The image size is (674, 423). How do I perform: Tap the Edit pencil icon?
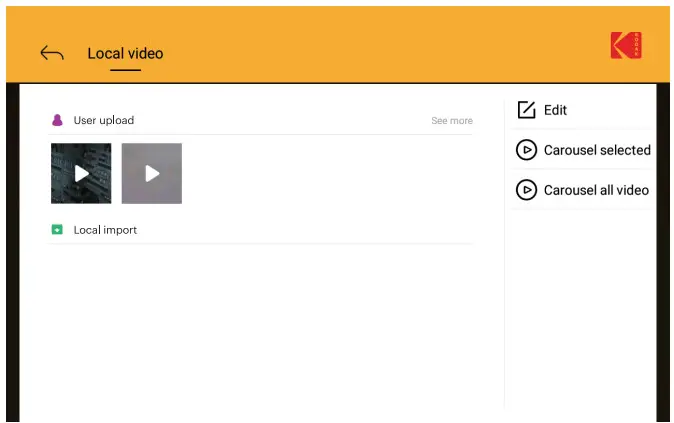pos(526,110)
